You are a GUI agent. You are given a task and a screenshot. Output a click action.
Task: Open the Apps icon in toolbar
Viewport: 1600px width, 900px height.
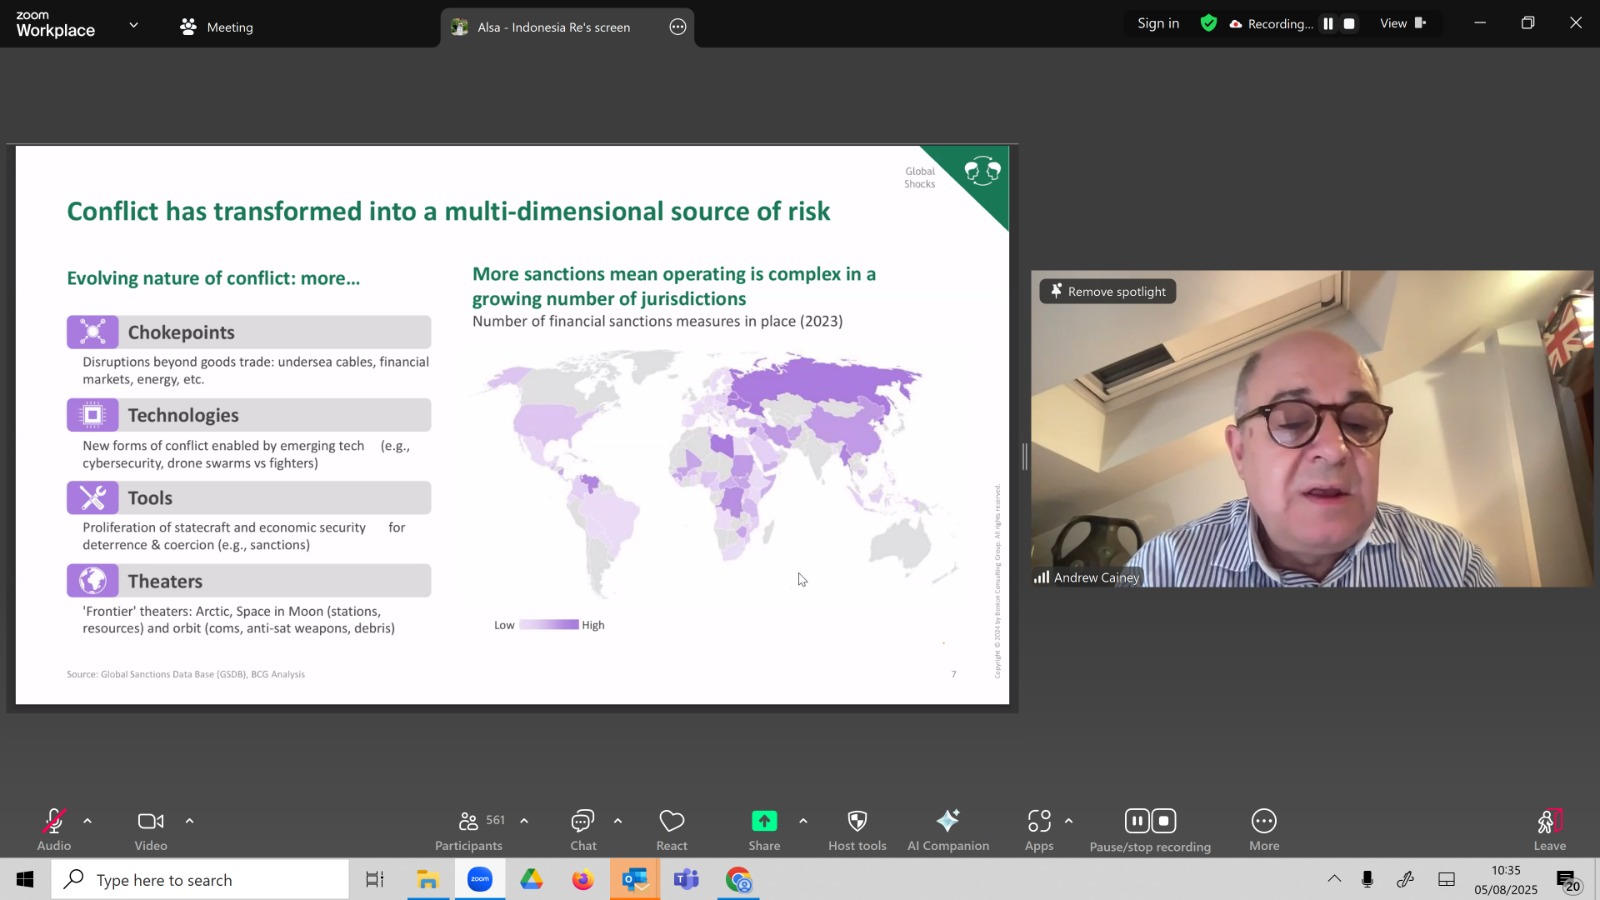[1039, 830]
